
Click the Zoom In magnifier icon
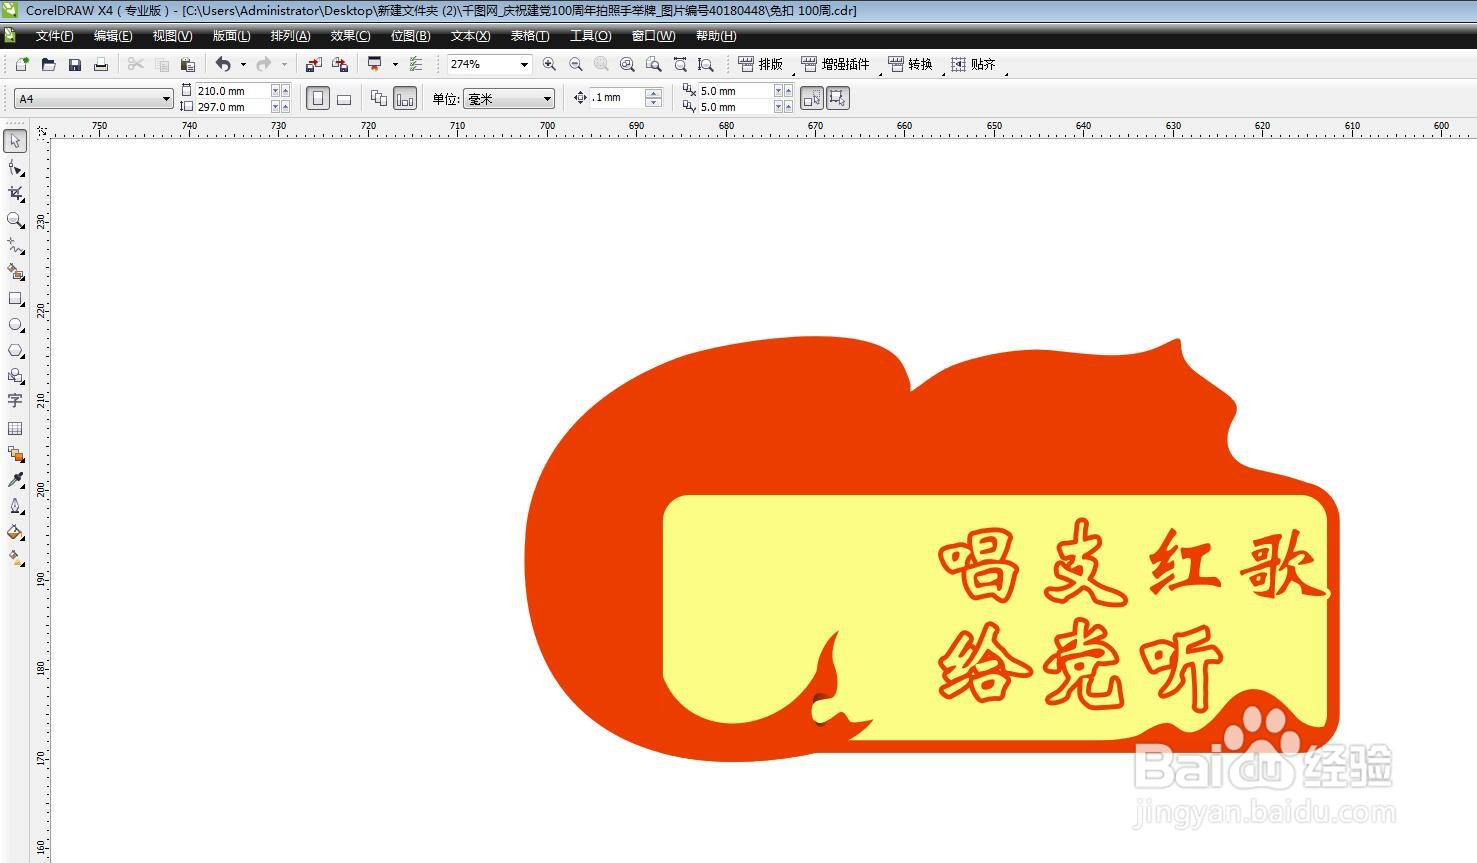tap(549, 64)
